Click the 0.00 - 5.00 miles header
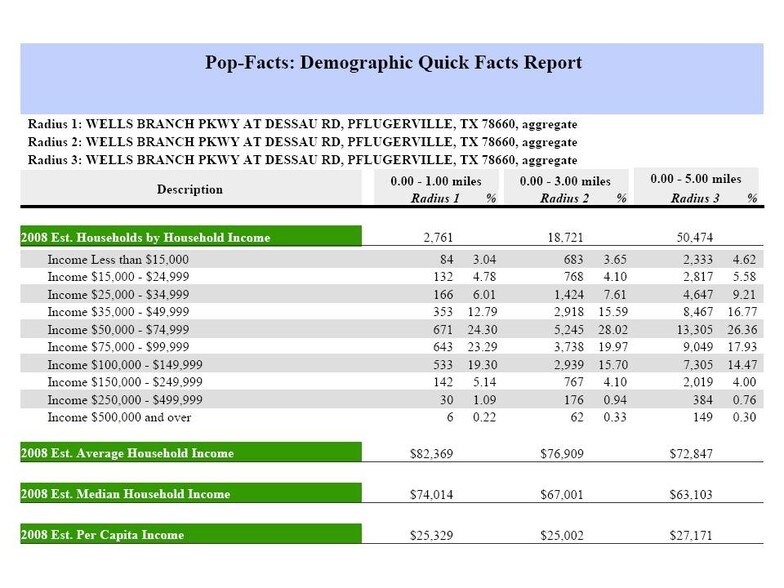Viewport: 784px width, 588px height. point(696,179)
